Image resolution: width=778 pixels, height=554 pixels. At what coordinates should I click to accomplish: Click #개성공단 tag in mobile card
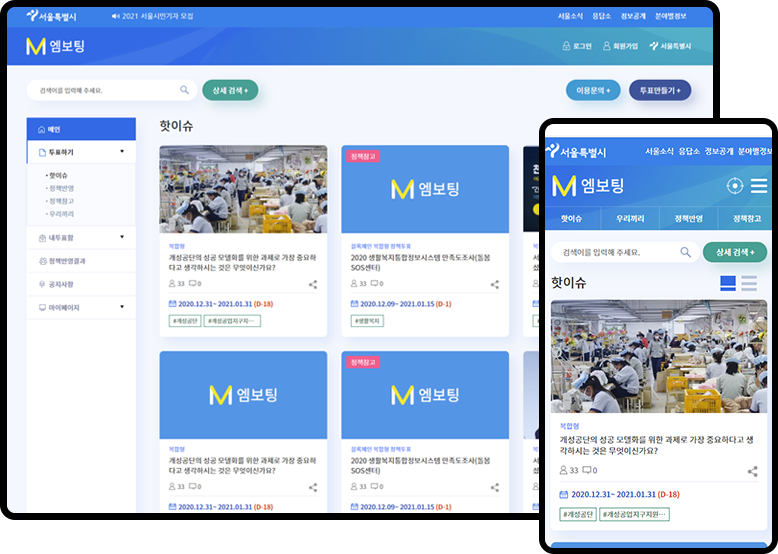578,514
